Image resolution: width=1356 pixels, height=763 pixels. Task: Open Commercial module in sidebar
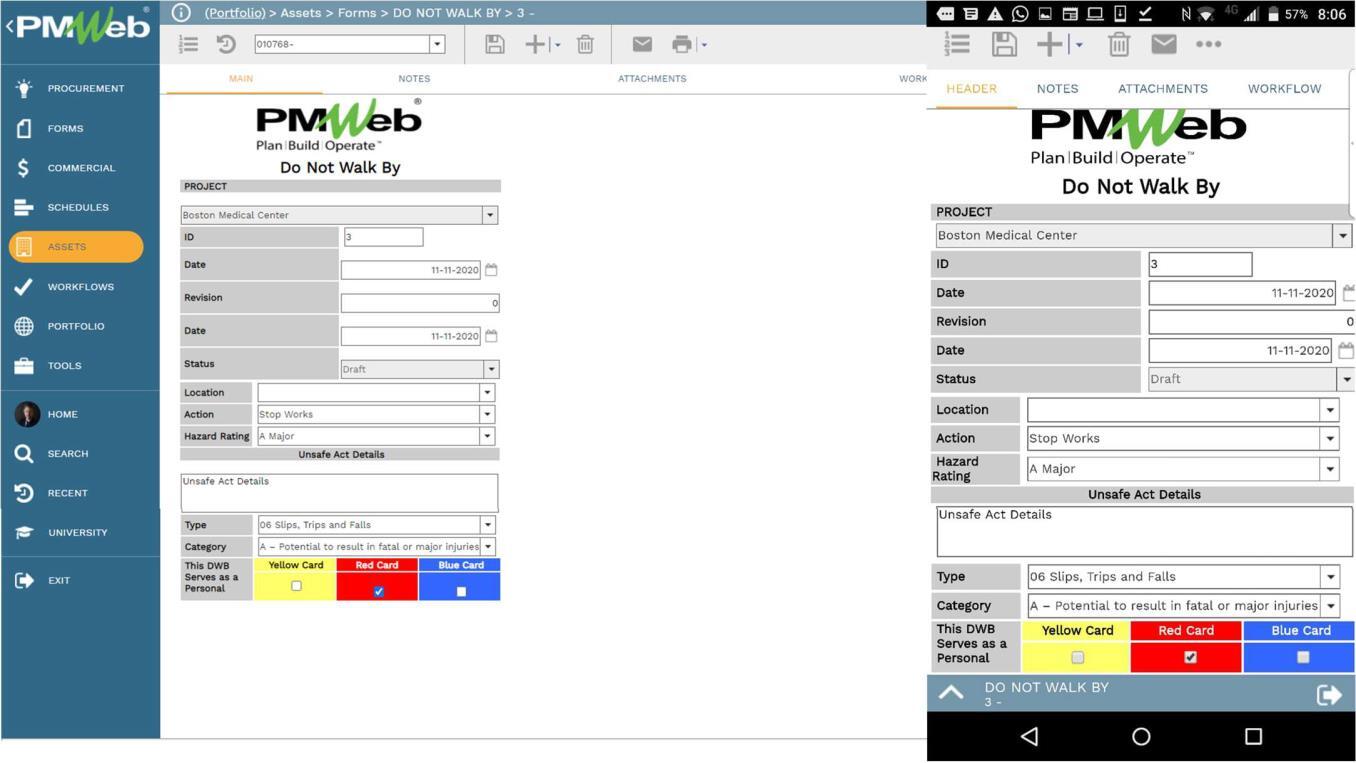coord(65,168)
